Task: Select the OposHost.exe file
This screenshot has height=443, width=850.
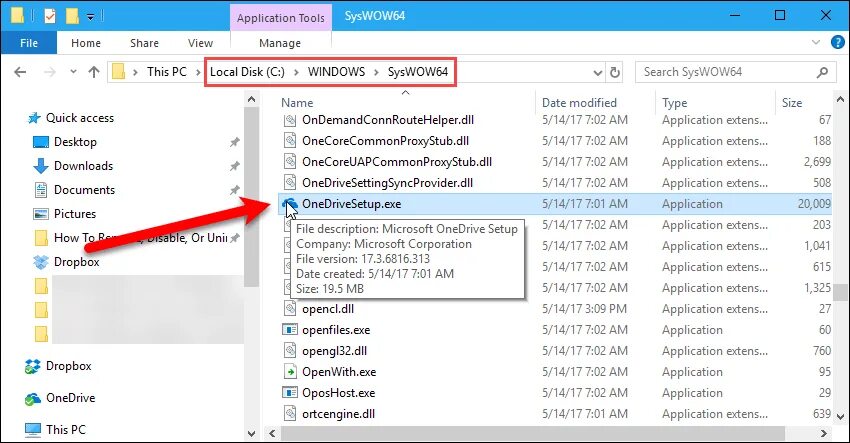Action: [338, 393]
